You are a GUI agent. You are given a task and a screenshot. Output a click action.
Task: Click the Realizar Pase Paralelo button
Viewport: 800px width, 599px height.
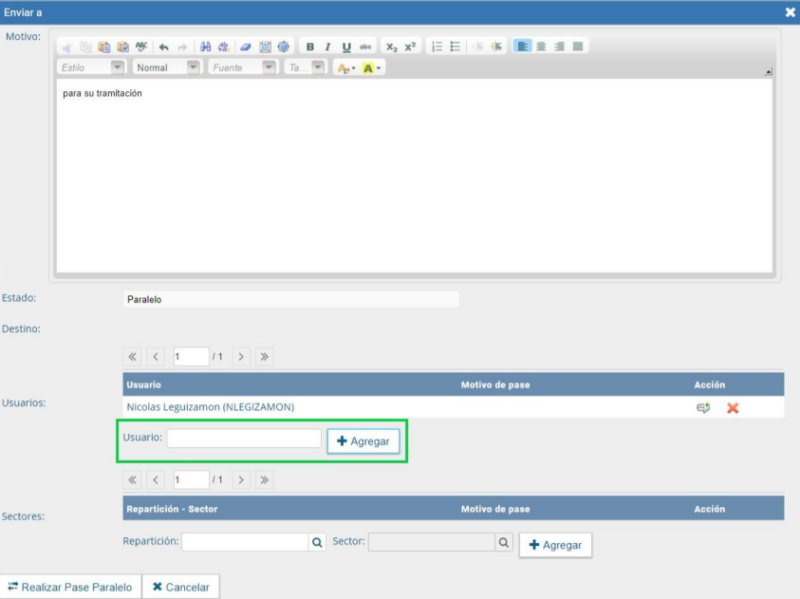click(70, 587)
